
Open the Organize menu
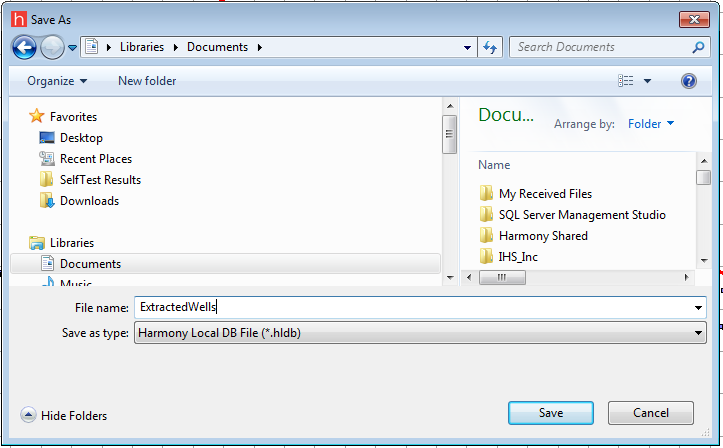coord(57,81)
